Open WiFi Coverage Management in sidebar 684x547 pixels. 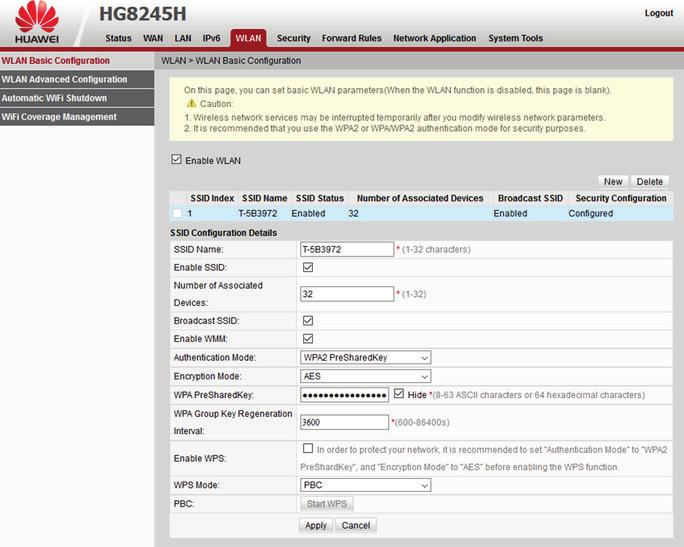[x=77, y=117]
